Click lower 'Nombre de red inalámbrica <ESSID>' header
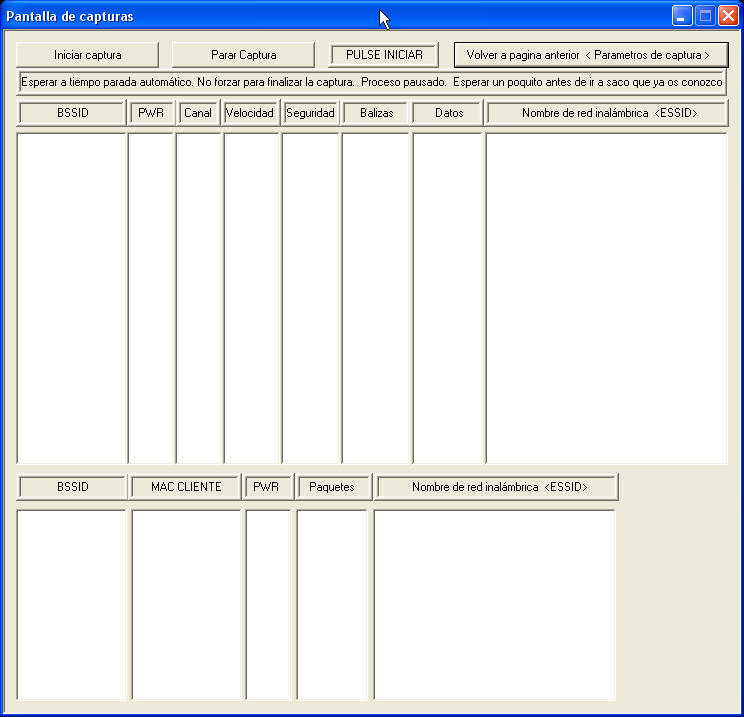 496,487
